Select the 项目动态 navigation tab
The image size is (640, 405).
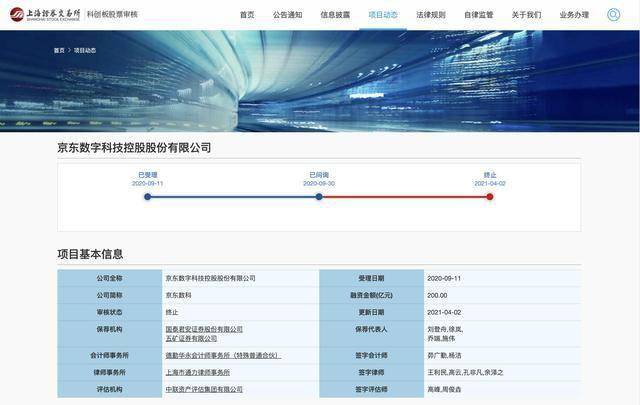(x=383, y=15)
